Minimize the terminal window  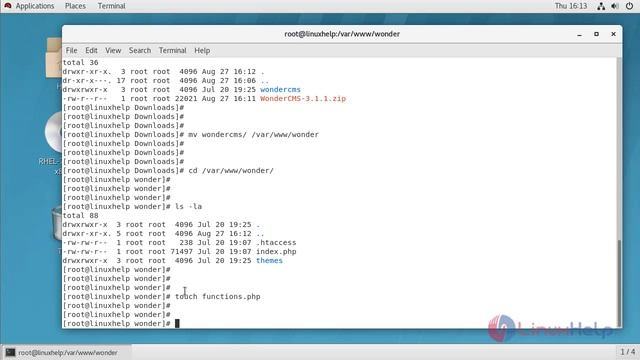coord(580,35)
